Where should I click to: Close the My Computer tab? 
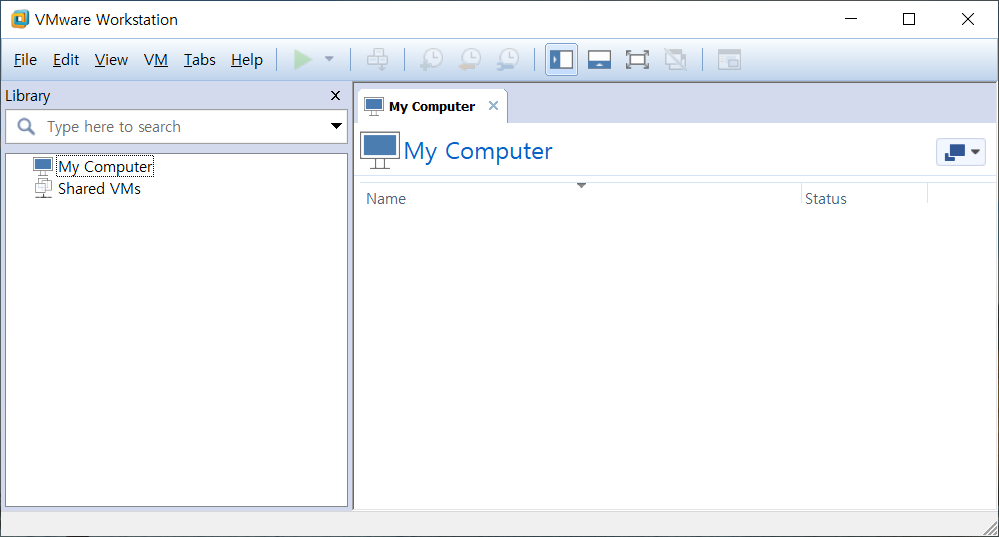(x=493, y=106)
